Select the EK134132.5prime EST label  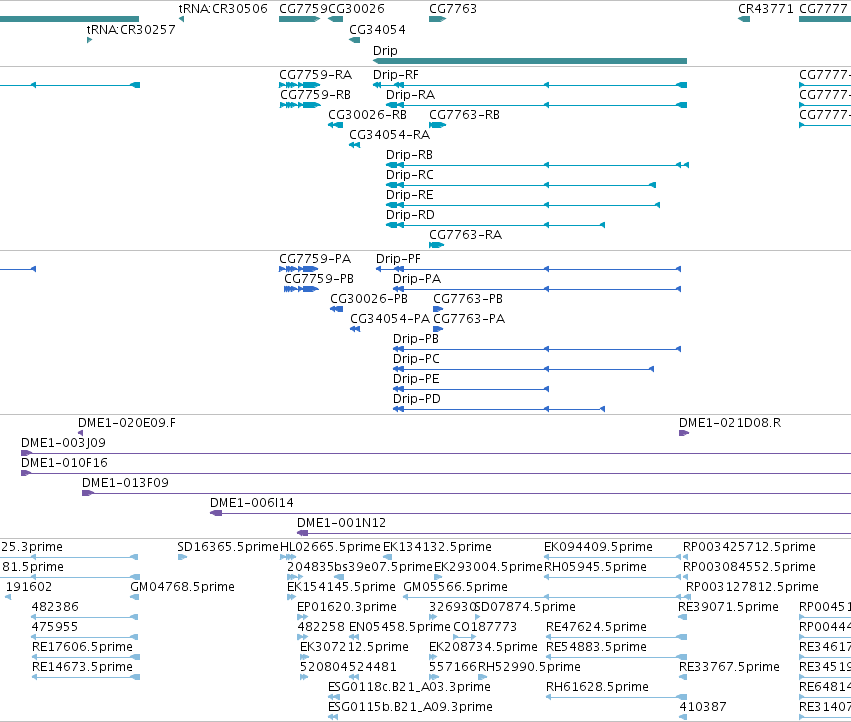click(437, 547)
